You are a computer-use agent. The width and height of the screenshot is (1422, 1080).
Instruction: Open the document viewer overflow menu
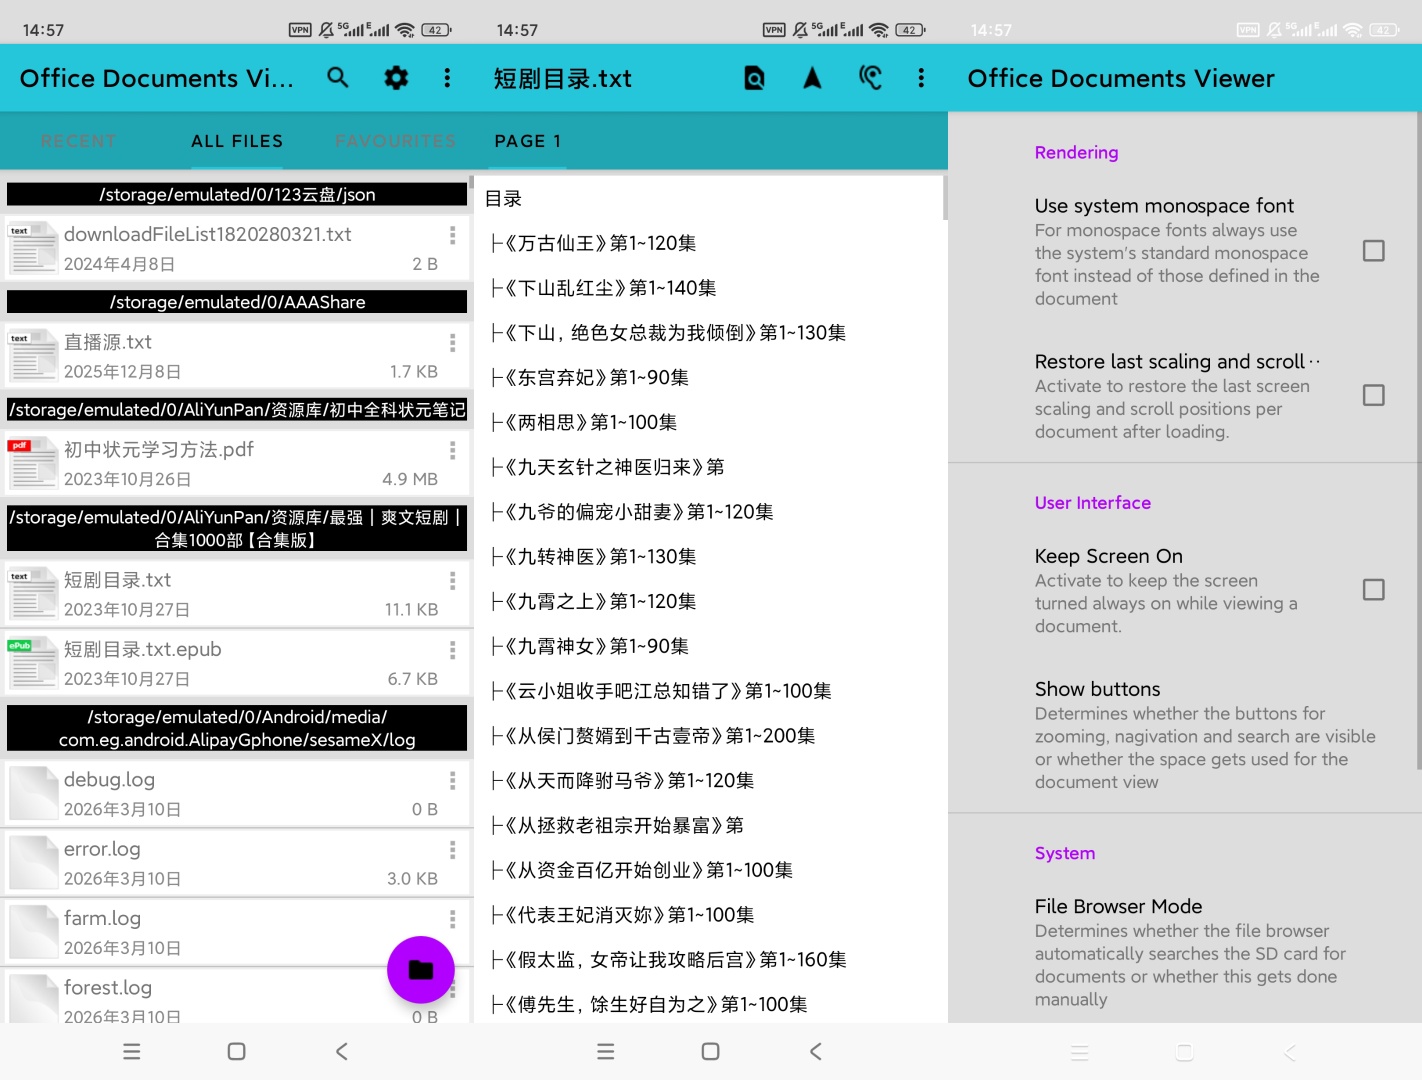(x=920, y=77)
